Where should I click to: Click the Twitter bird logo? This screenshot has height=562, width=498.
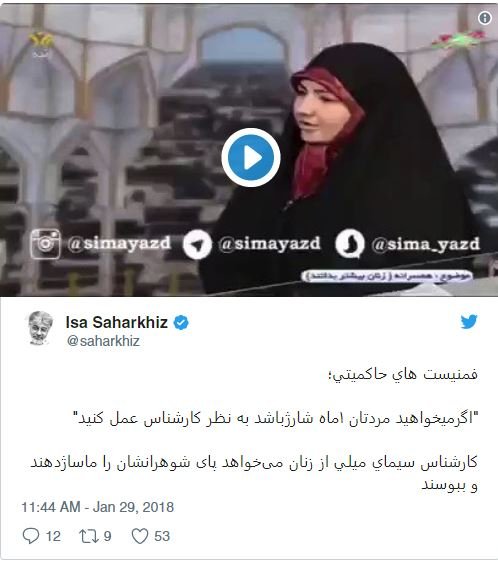pyautogui.click(x=469, y=322)
